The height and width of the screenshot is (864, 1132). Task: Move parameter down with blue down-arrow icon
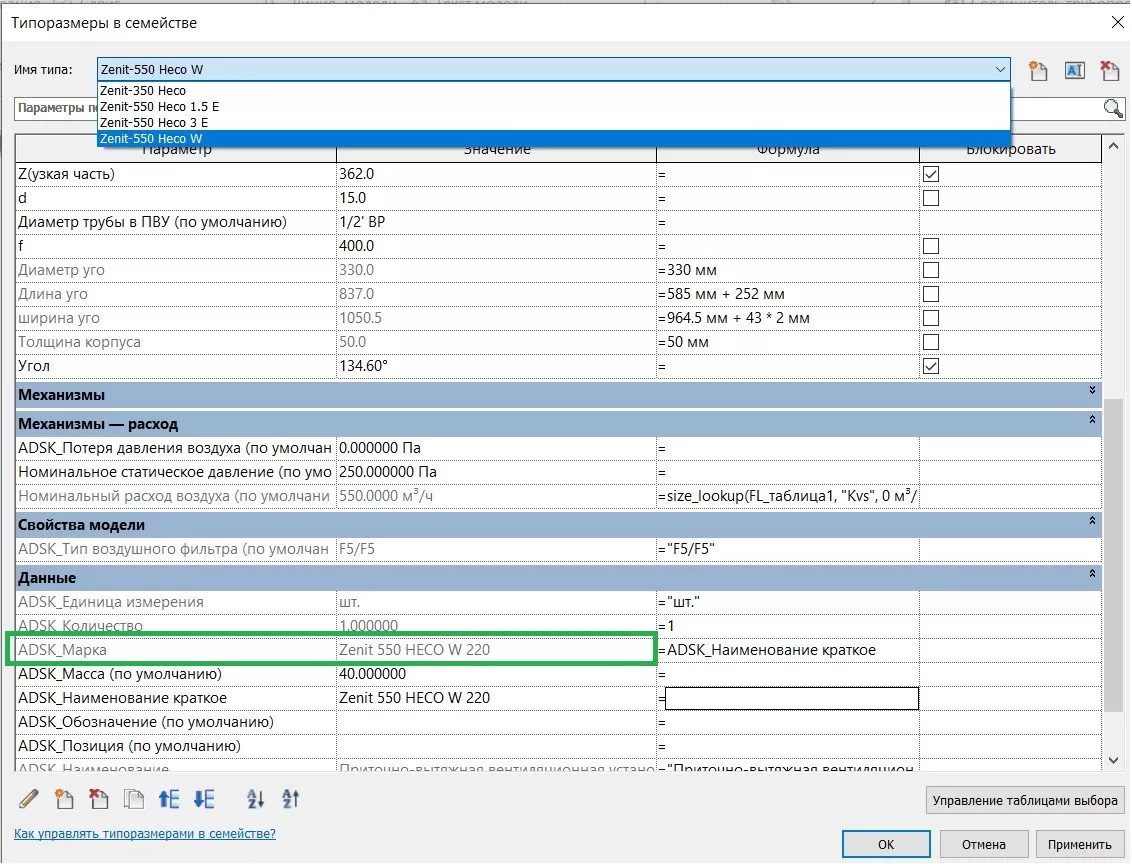click(204, 799)
